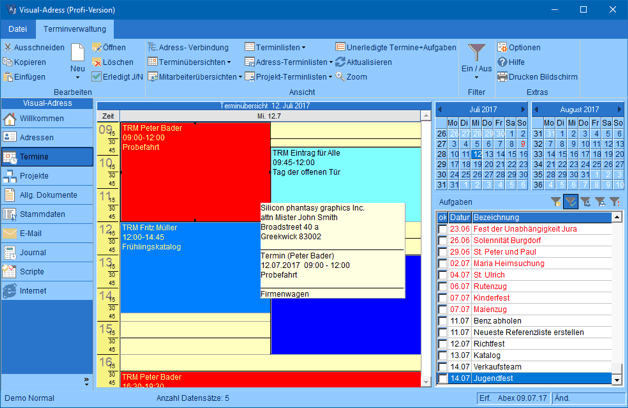Go to next month in August 2017 calendar
This screenshot has height=408, width=628.
point(619,109)
